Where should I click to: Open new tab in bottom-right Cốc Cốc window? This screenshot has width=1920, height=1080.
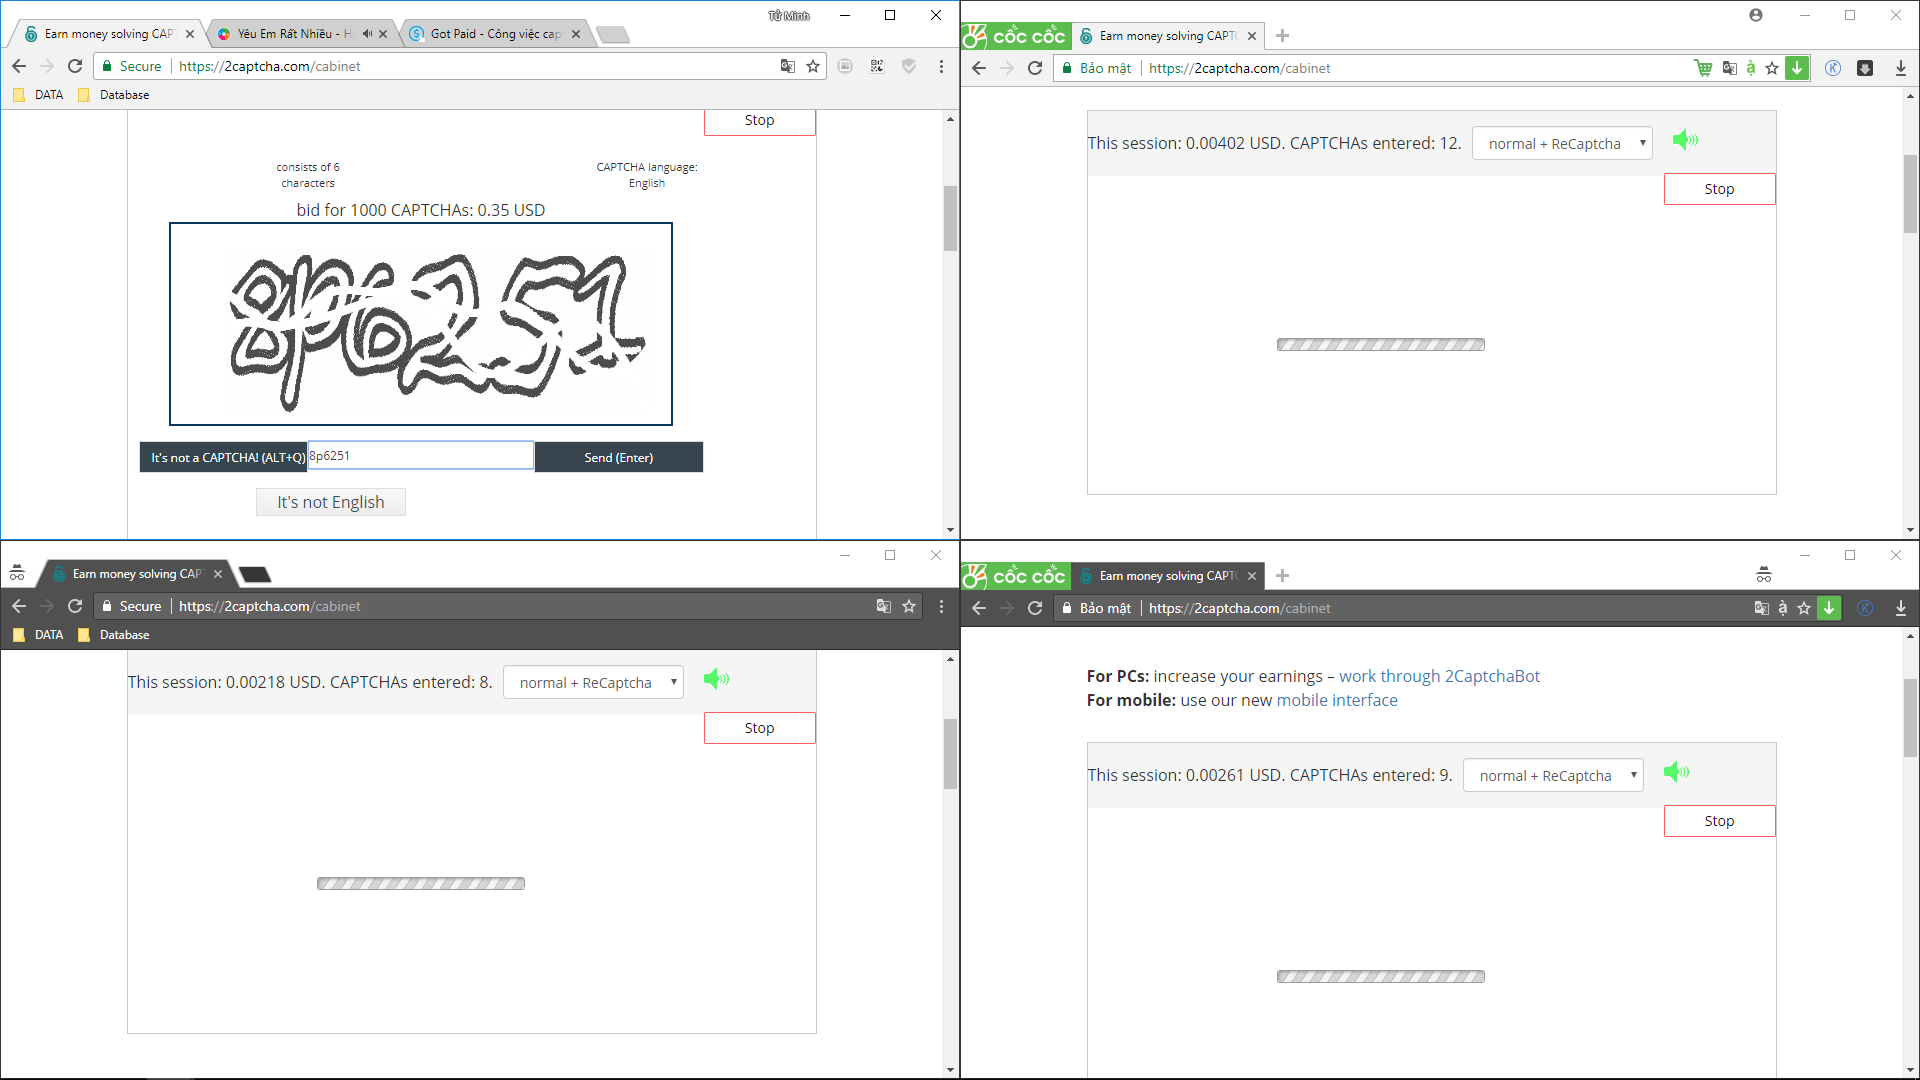tap(1283, 576)
